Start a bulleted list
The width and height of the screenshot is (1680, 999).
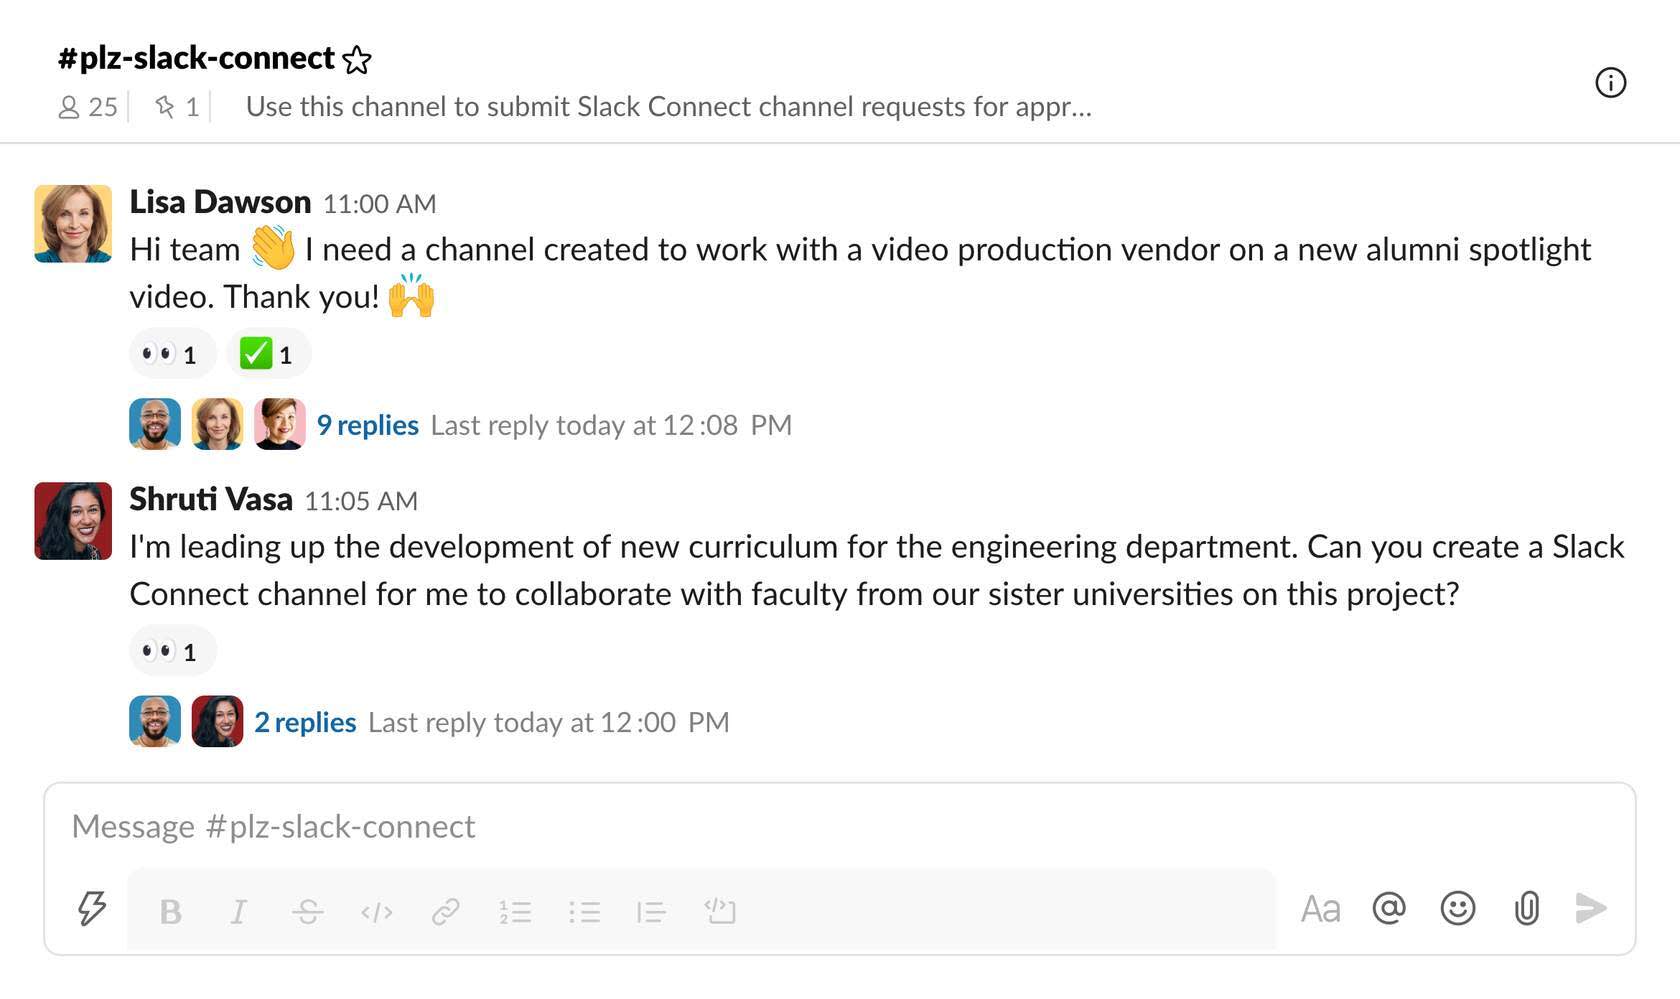tap(584, 912)
